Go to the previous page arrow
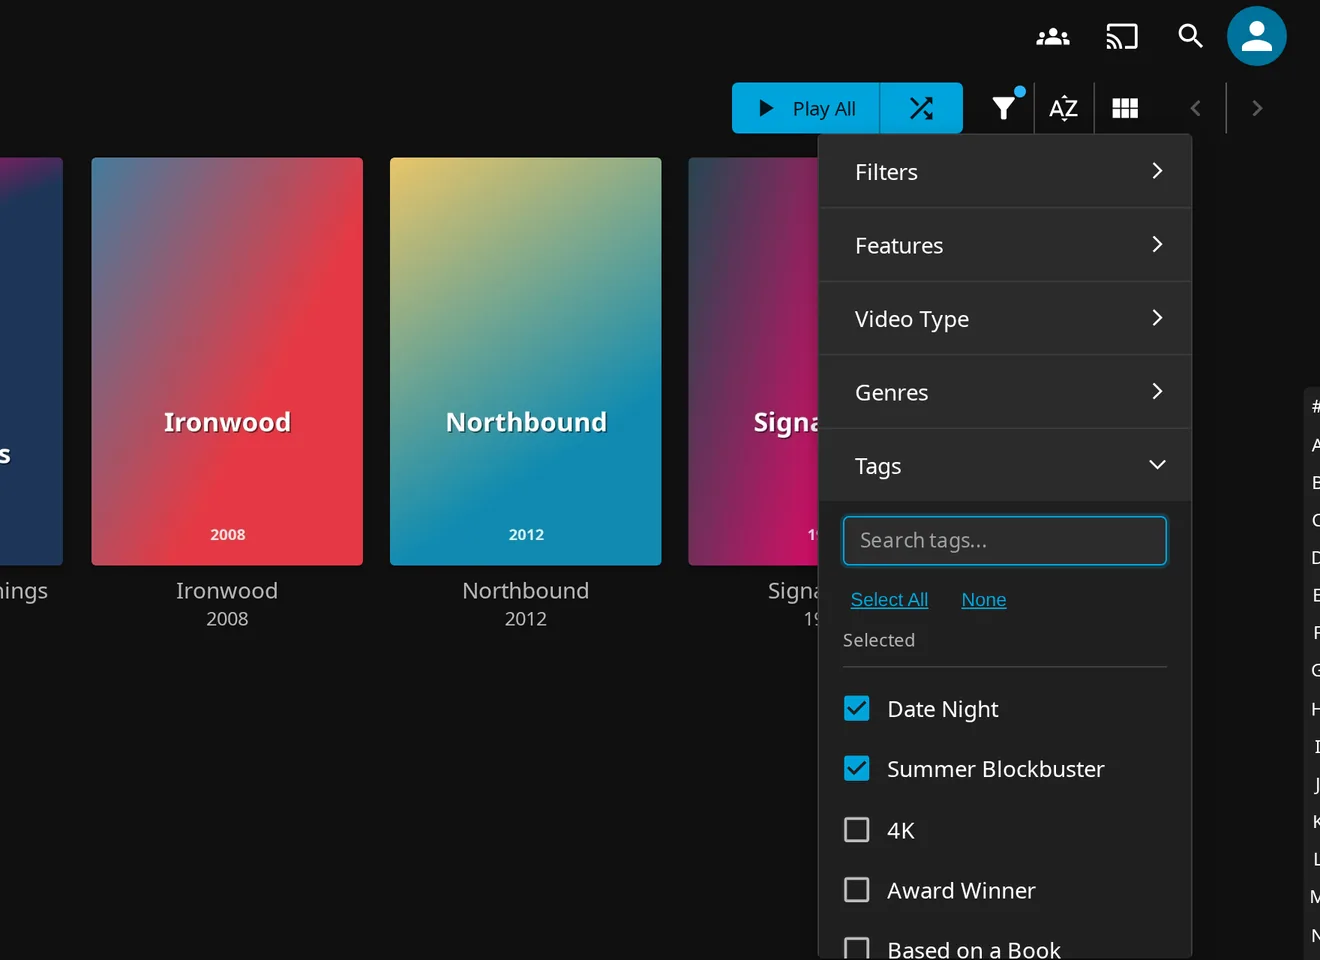1320x960 pixels. click(1195, 108)
